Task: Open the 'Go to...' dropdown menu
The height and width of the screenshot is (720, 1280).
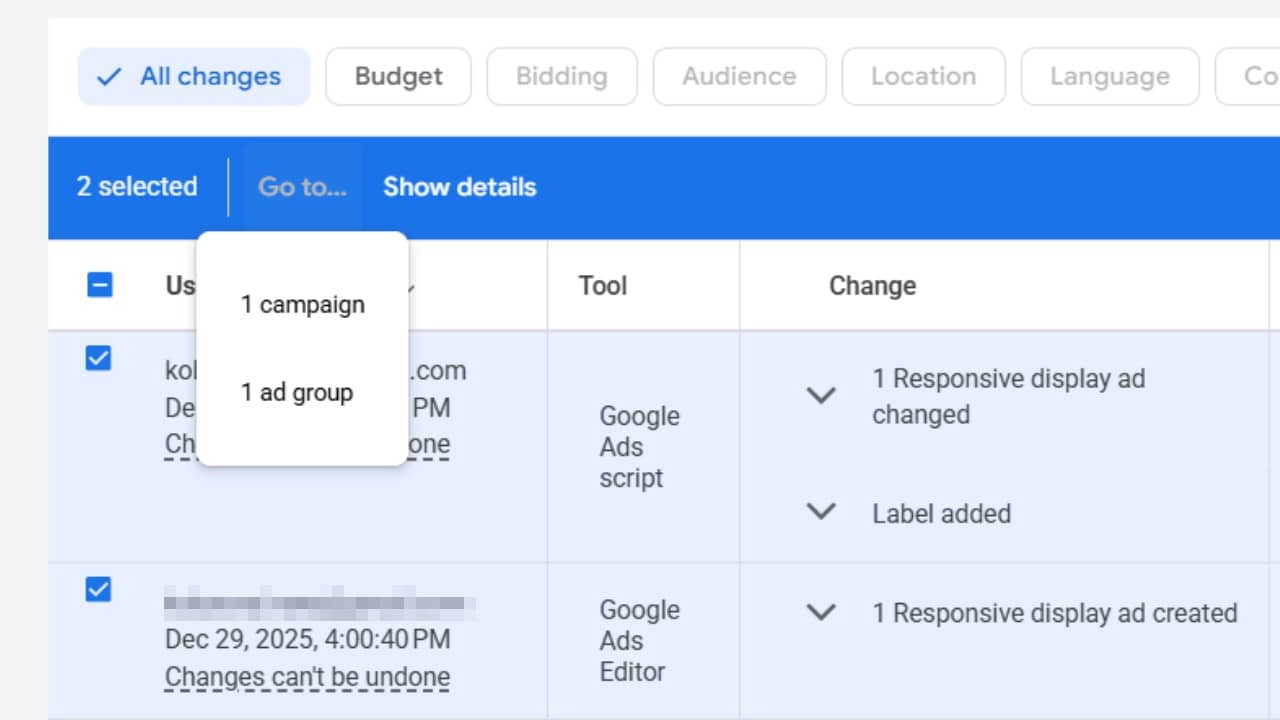Action: coord(303,187)
